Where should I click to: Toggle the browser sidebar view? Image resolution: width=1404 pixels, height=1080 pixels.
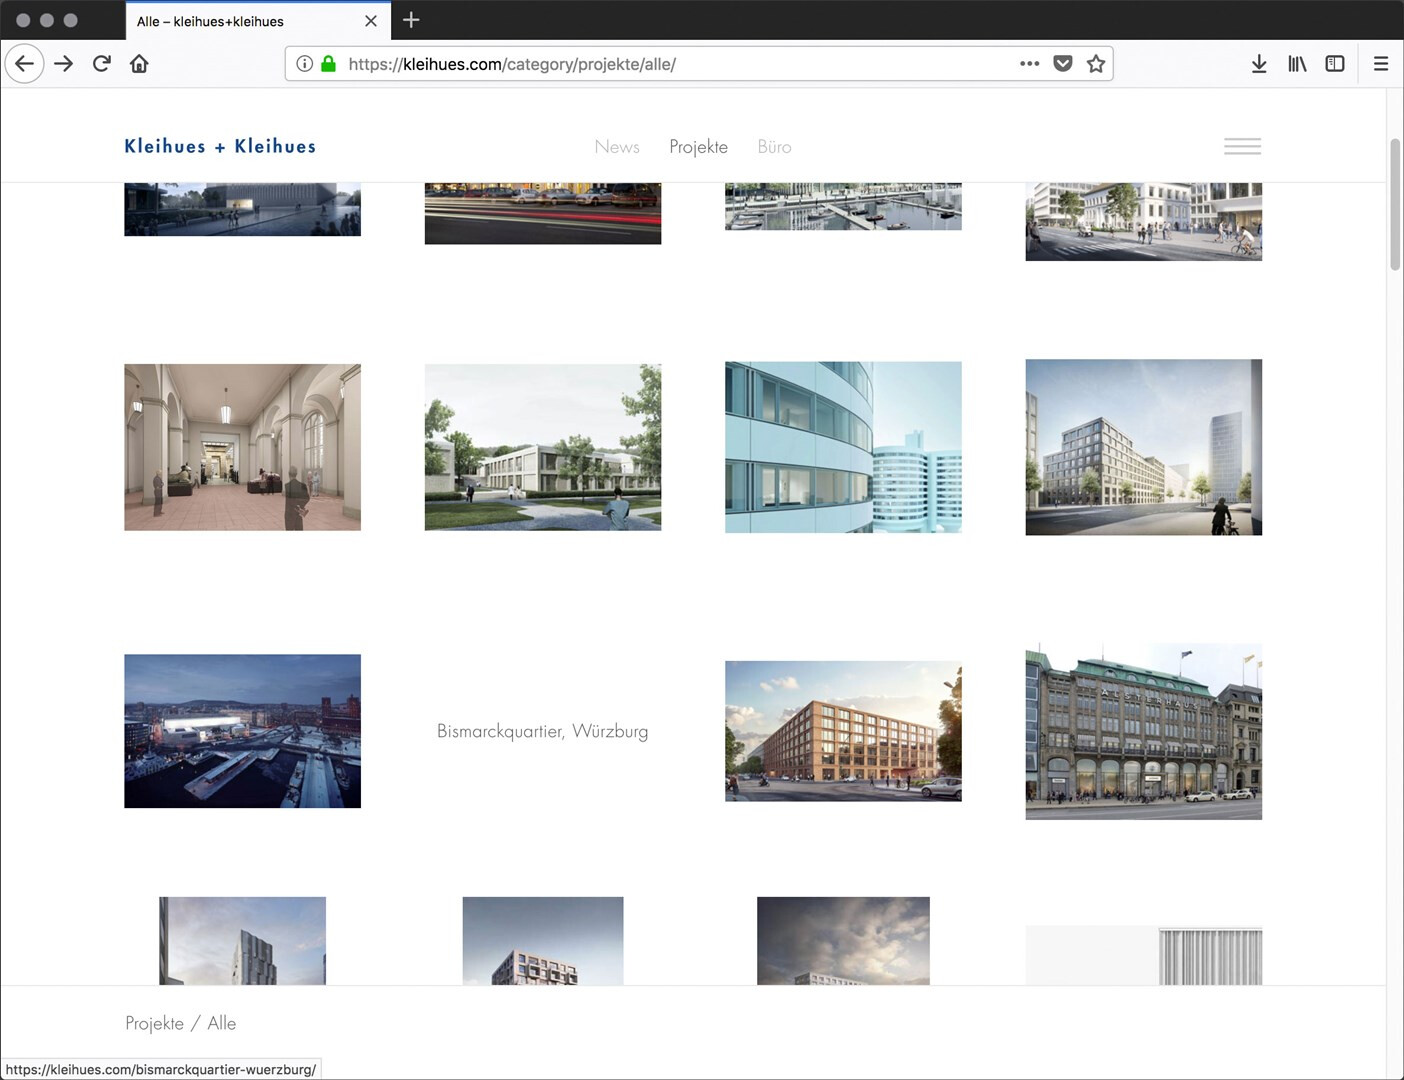tap(1335, 64)
